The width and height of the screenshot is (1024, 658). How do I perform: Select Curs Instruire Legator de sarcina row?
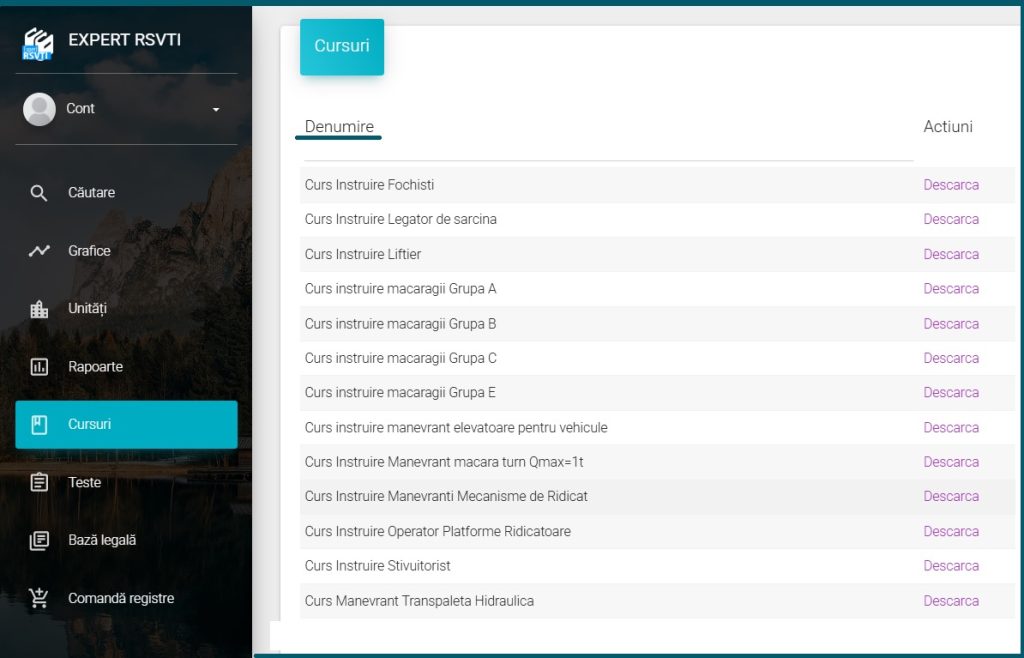400,219
